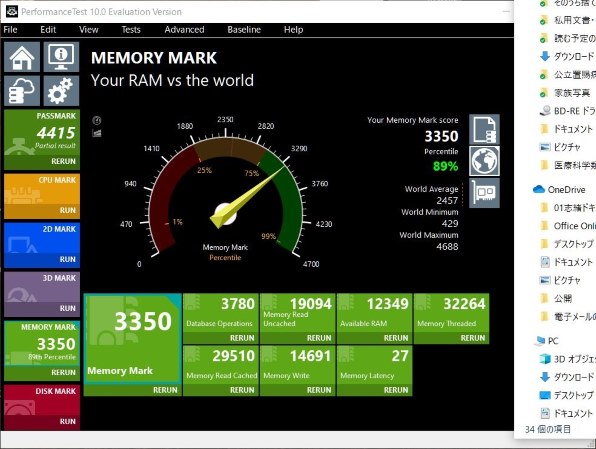Click the cloud baseline management icon
The image size is (596, 449).
pos(22,90)
